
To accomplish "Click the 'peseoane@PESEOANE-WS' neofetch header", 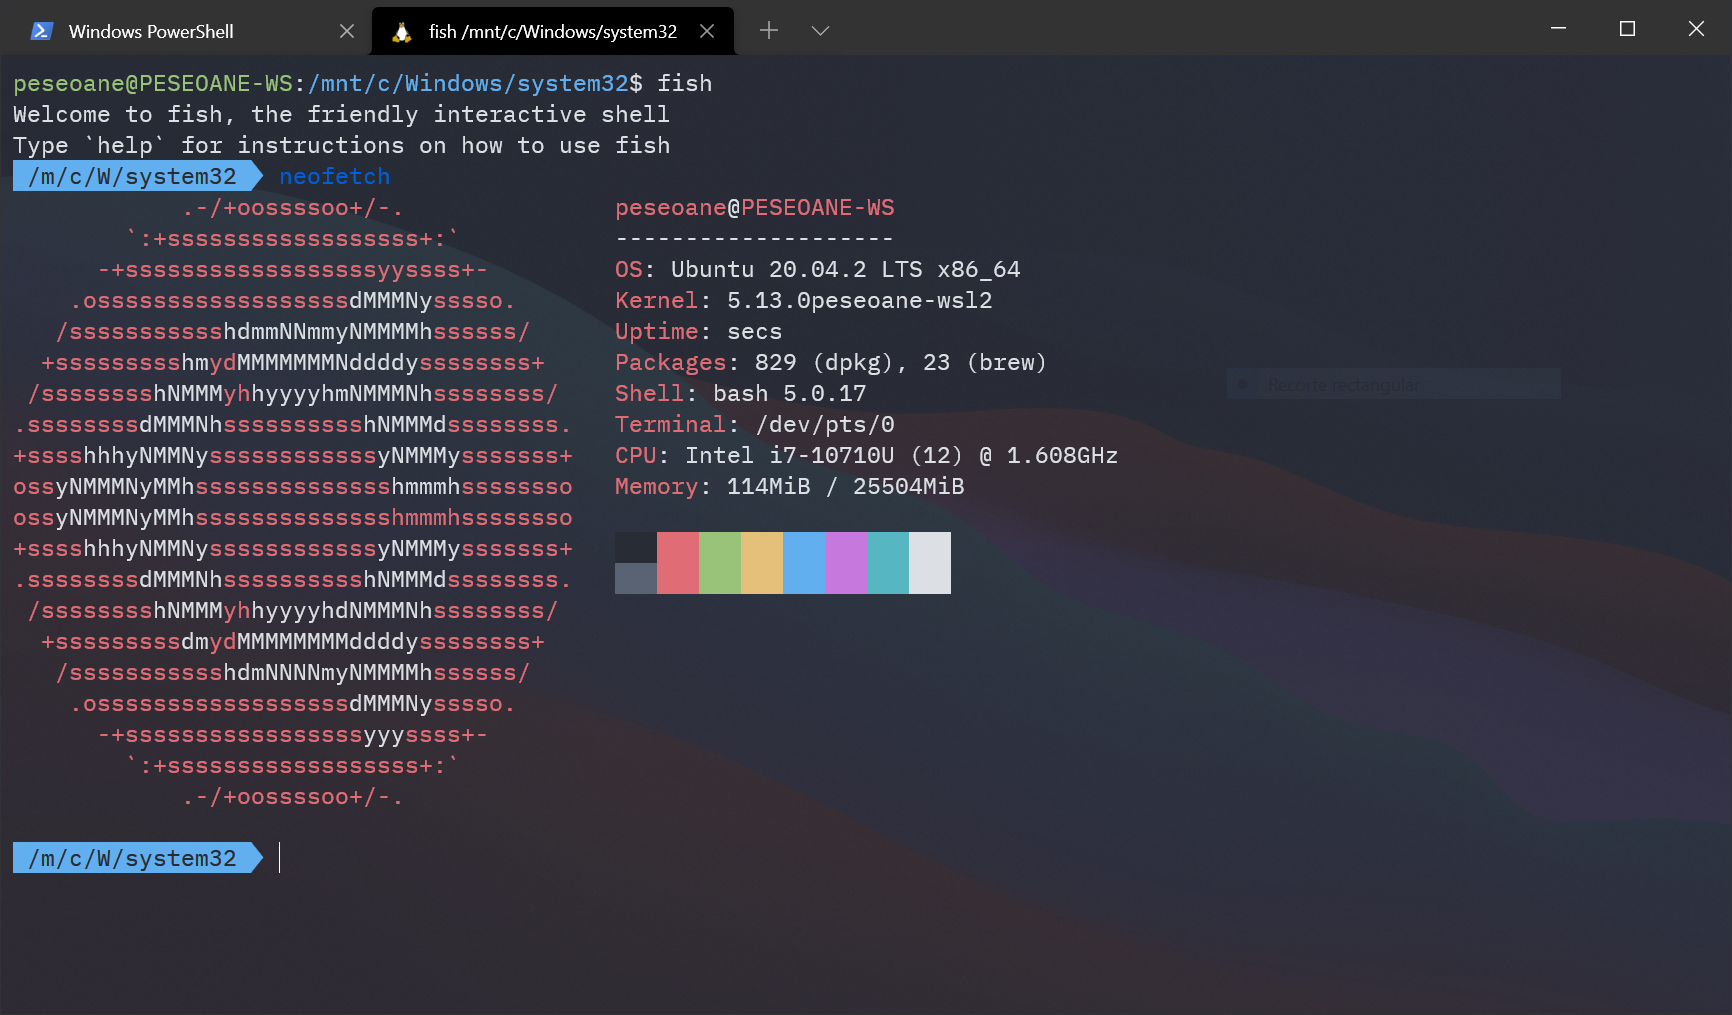I will click(755, 207).
